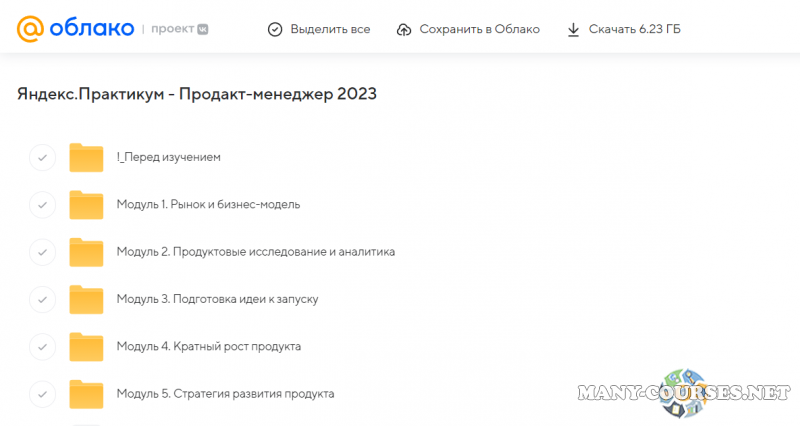Toggle the checkbox for Модуль 1 folder

42,204
